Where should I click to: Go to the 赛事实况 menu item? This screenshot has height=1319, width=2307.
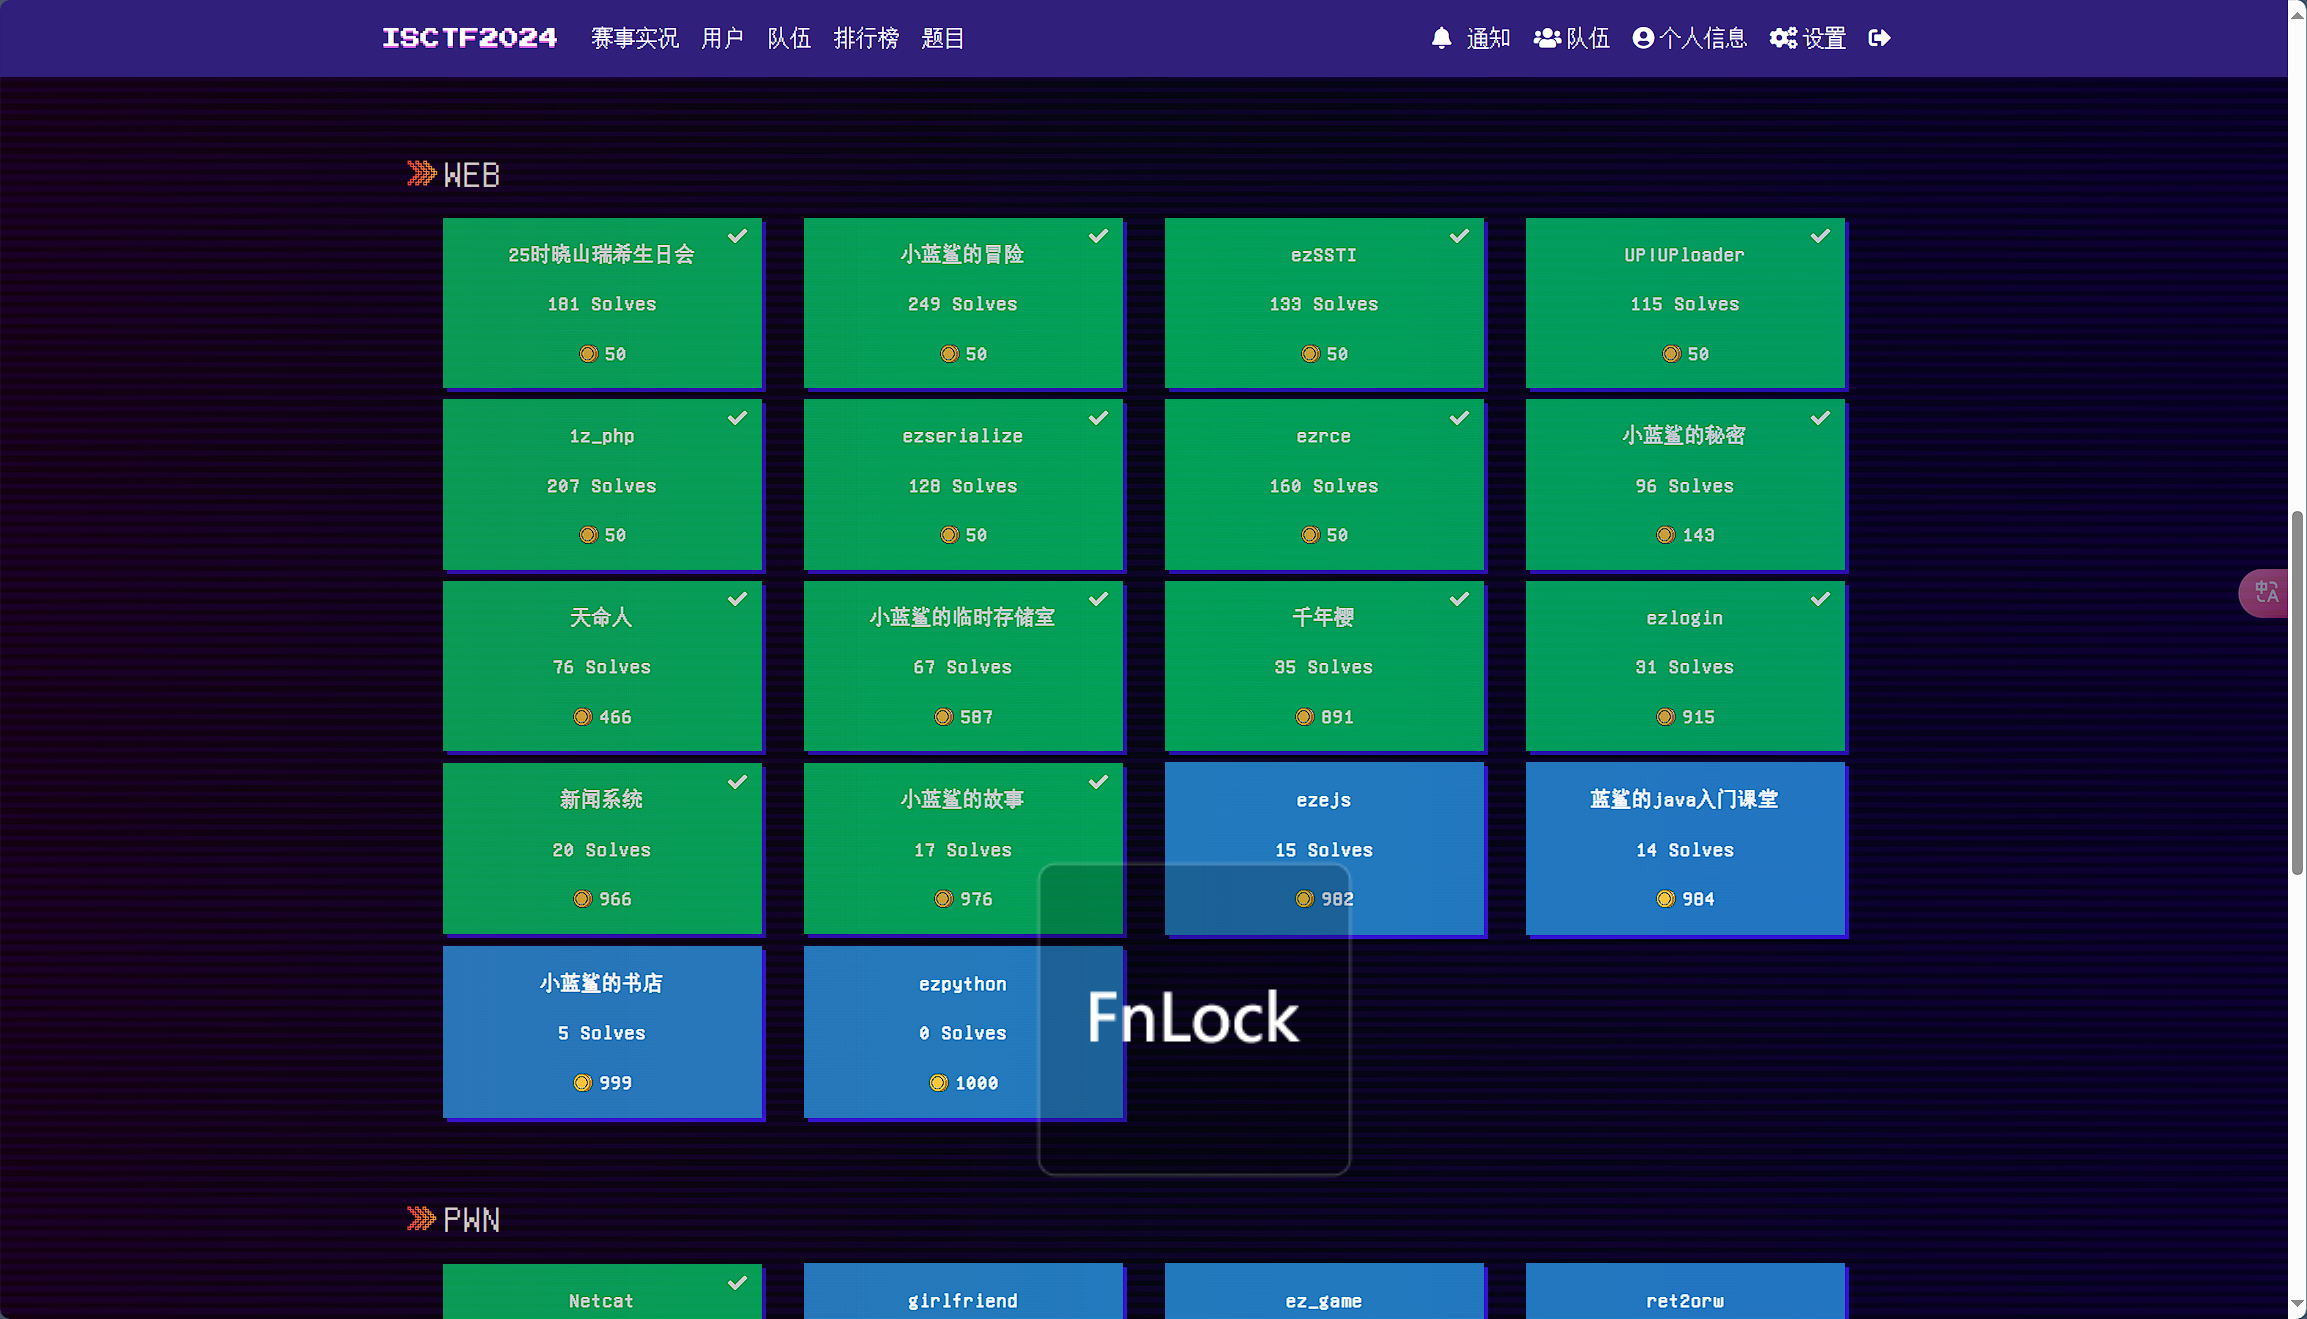[x=634, y=38]
